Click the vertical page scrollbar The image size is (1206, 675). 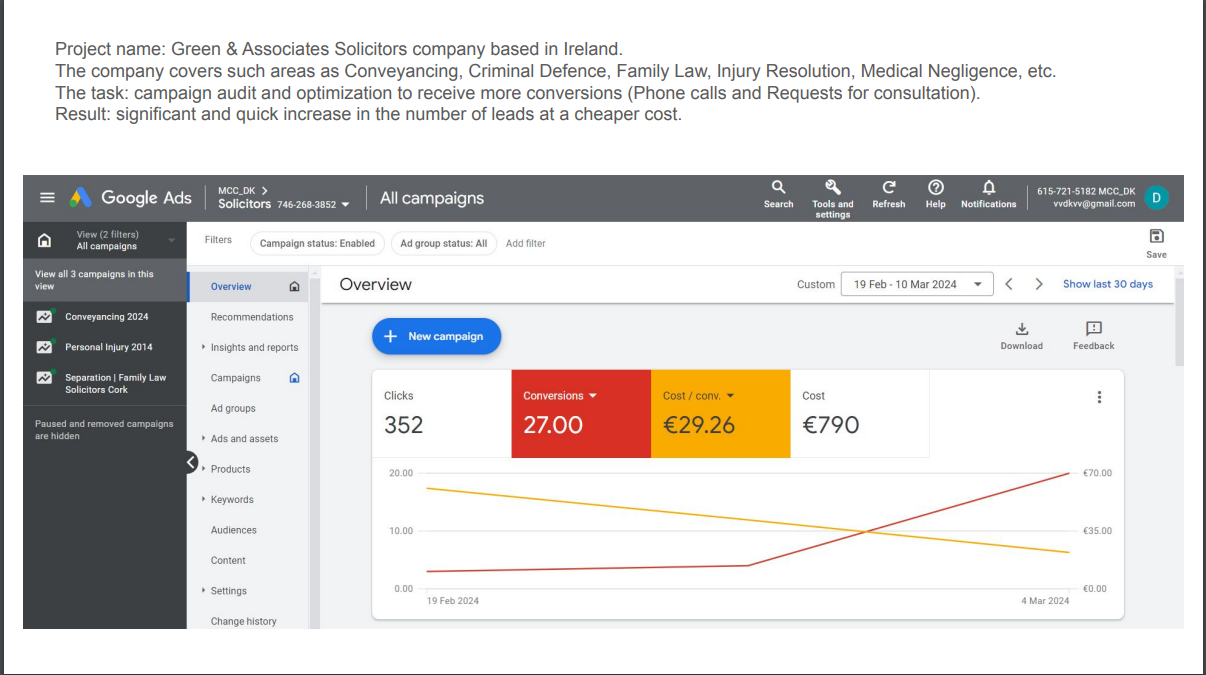(1178, 320)
